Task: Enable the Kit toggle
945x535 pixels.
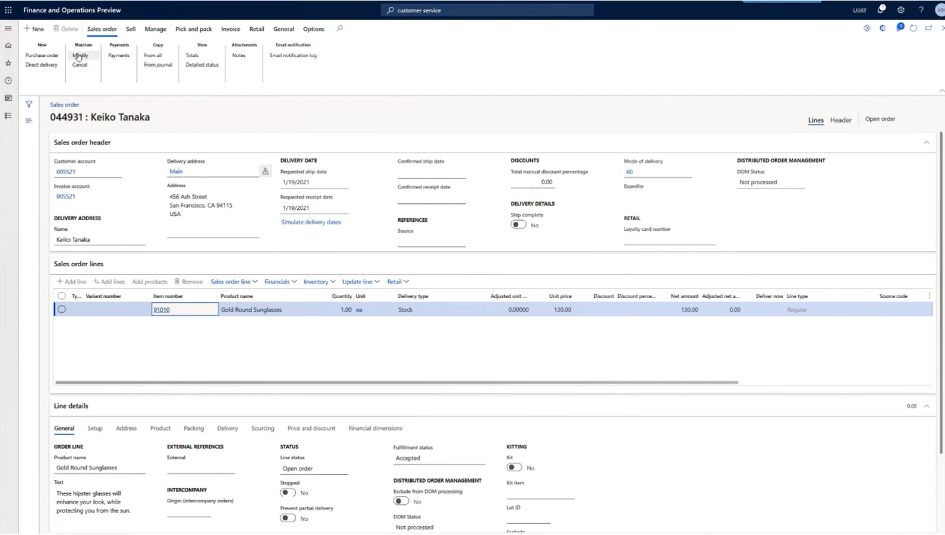Action: tap(514, 467)
